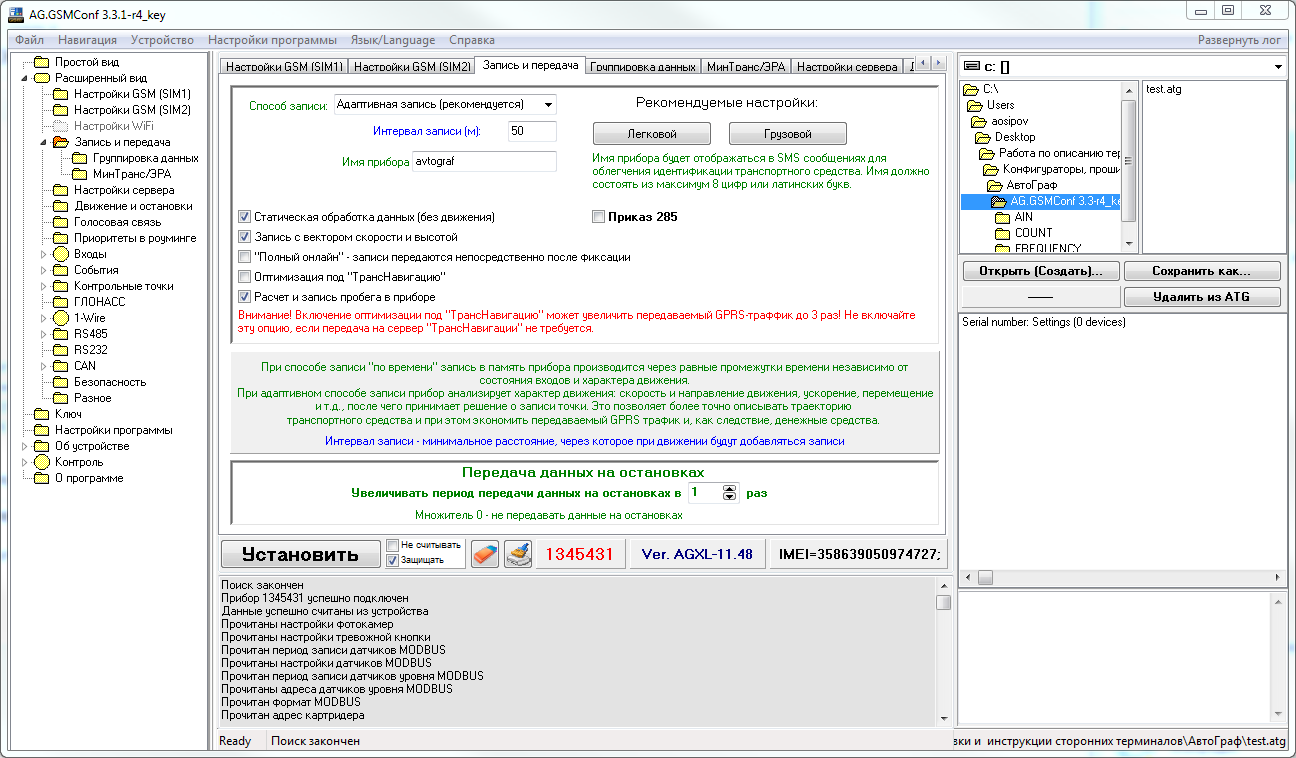The width and height of the screenshot is (1296, 758).
Task: Switch to the Настройки GSM (SIM1) tab
Action: click(x=284, y=67)
